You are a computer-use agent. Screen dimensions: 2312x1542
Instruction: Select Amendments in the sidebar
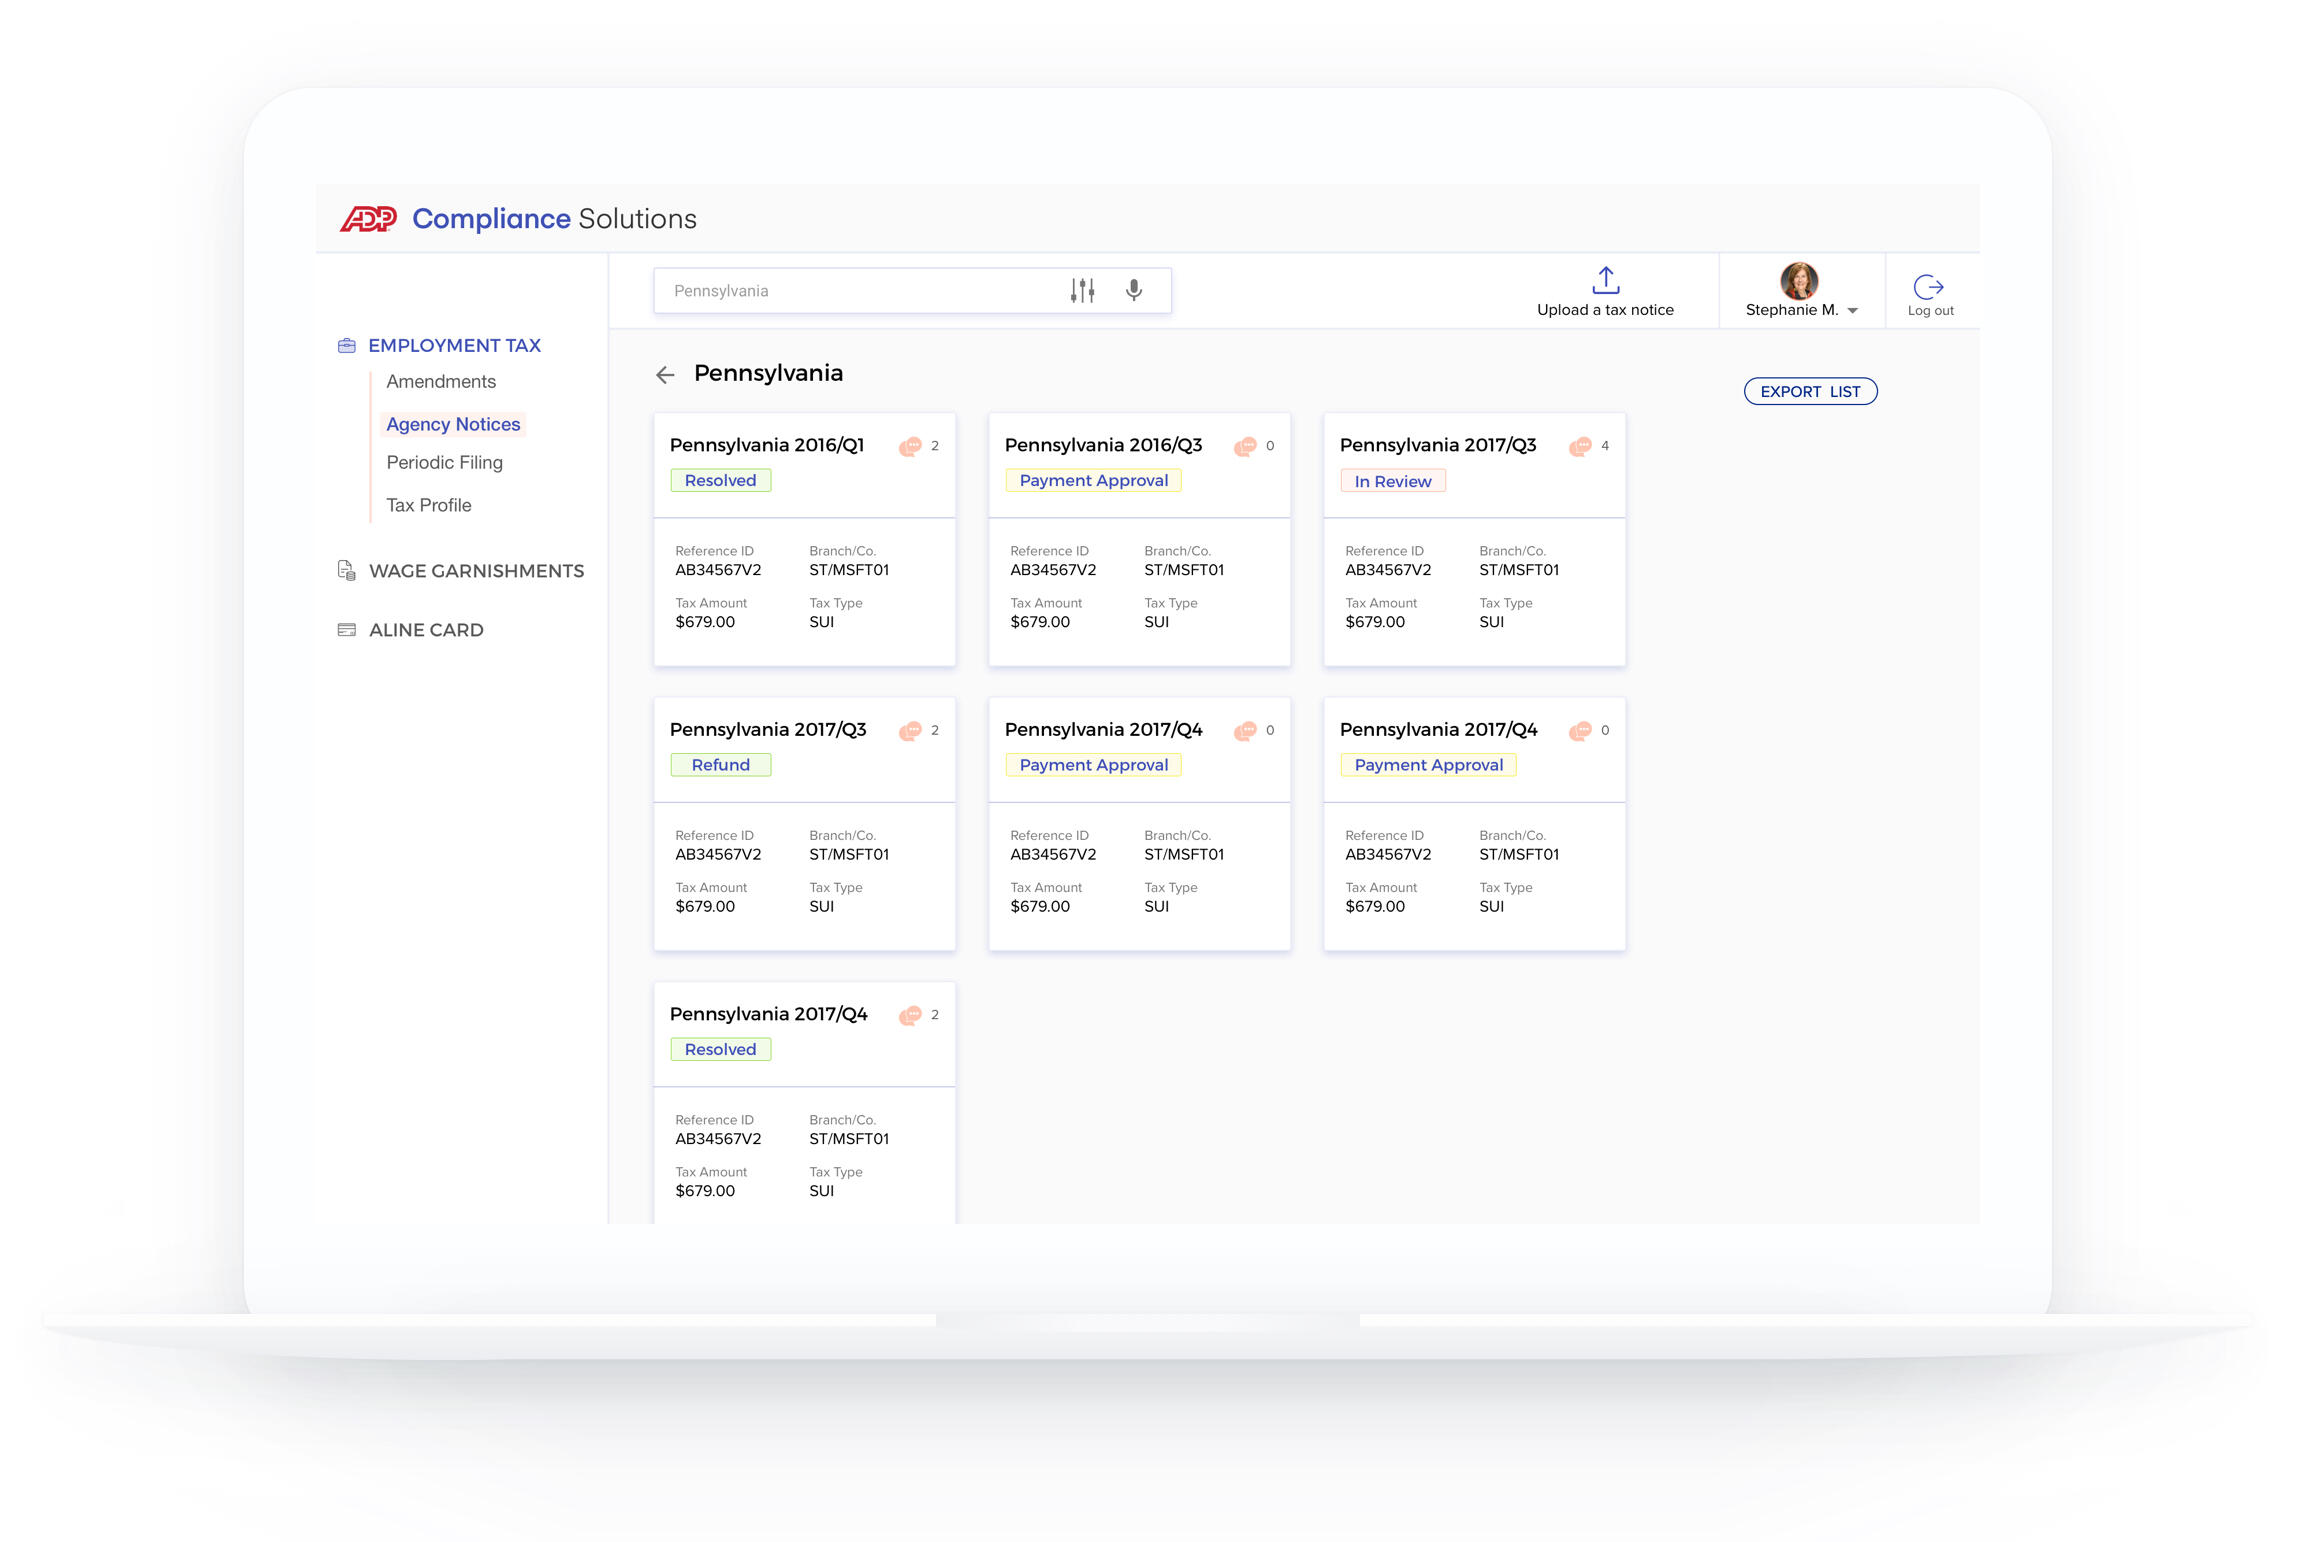click(441, 382)
